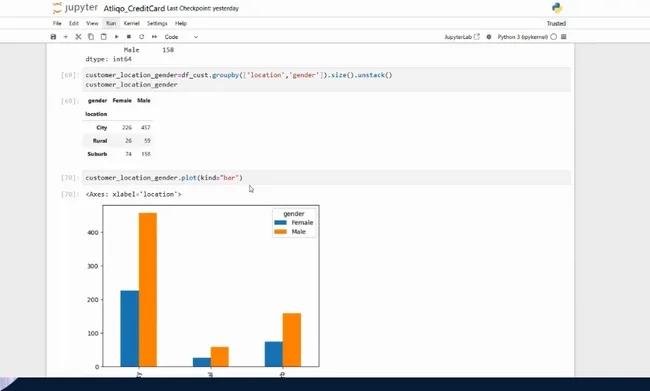Click inside the groupby code cell
Image resolution: width=650 pixels, height=391 pixels.
pyautogui.click(x=326, y=80)
